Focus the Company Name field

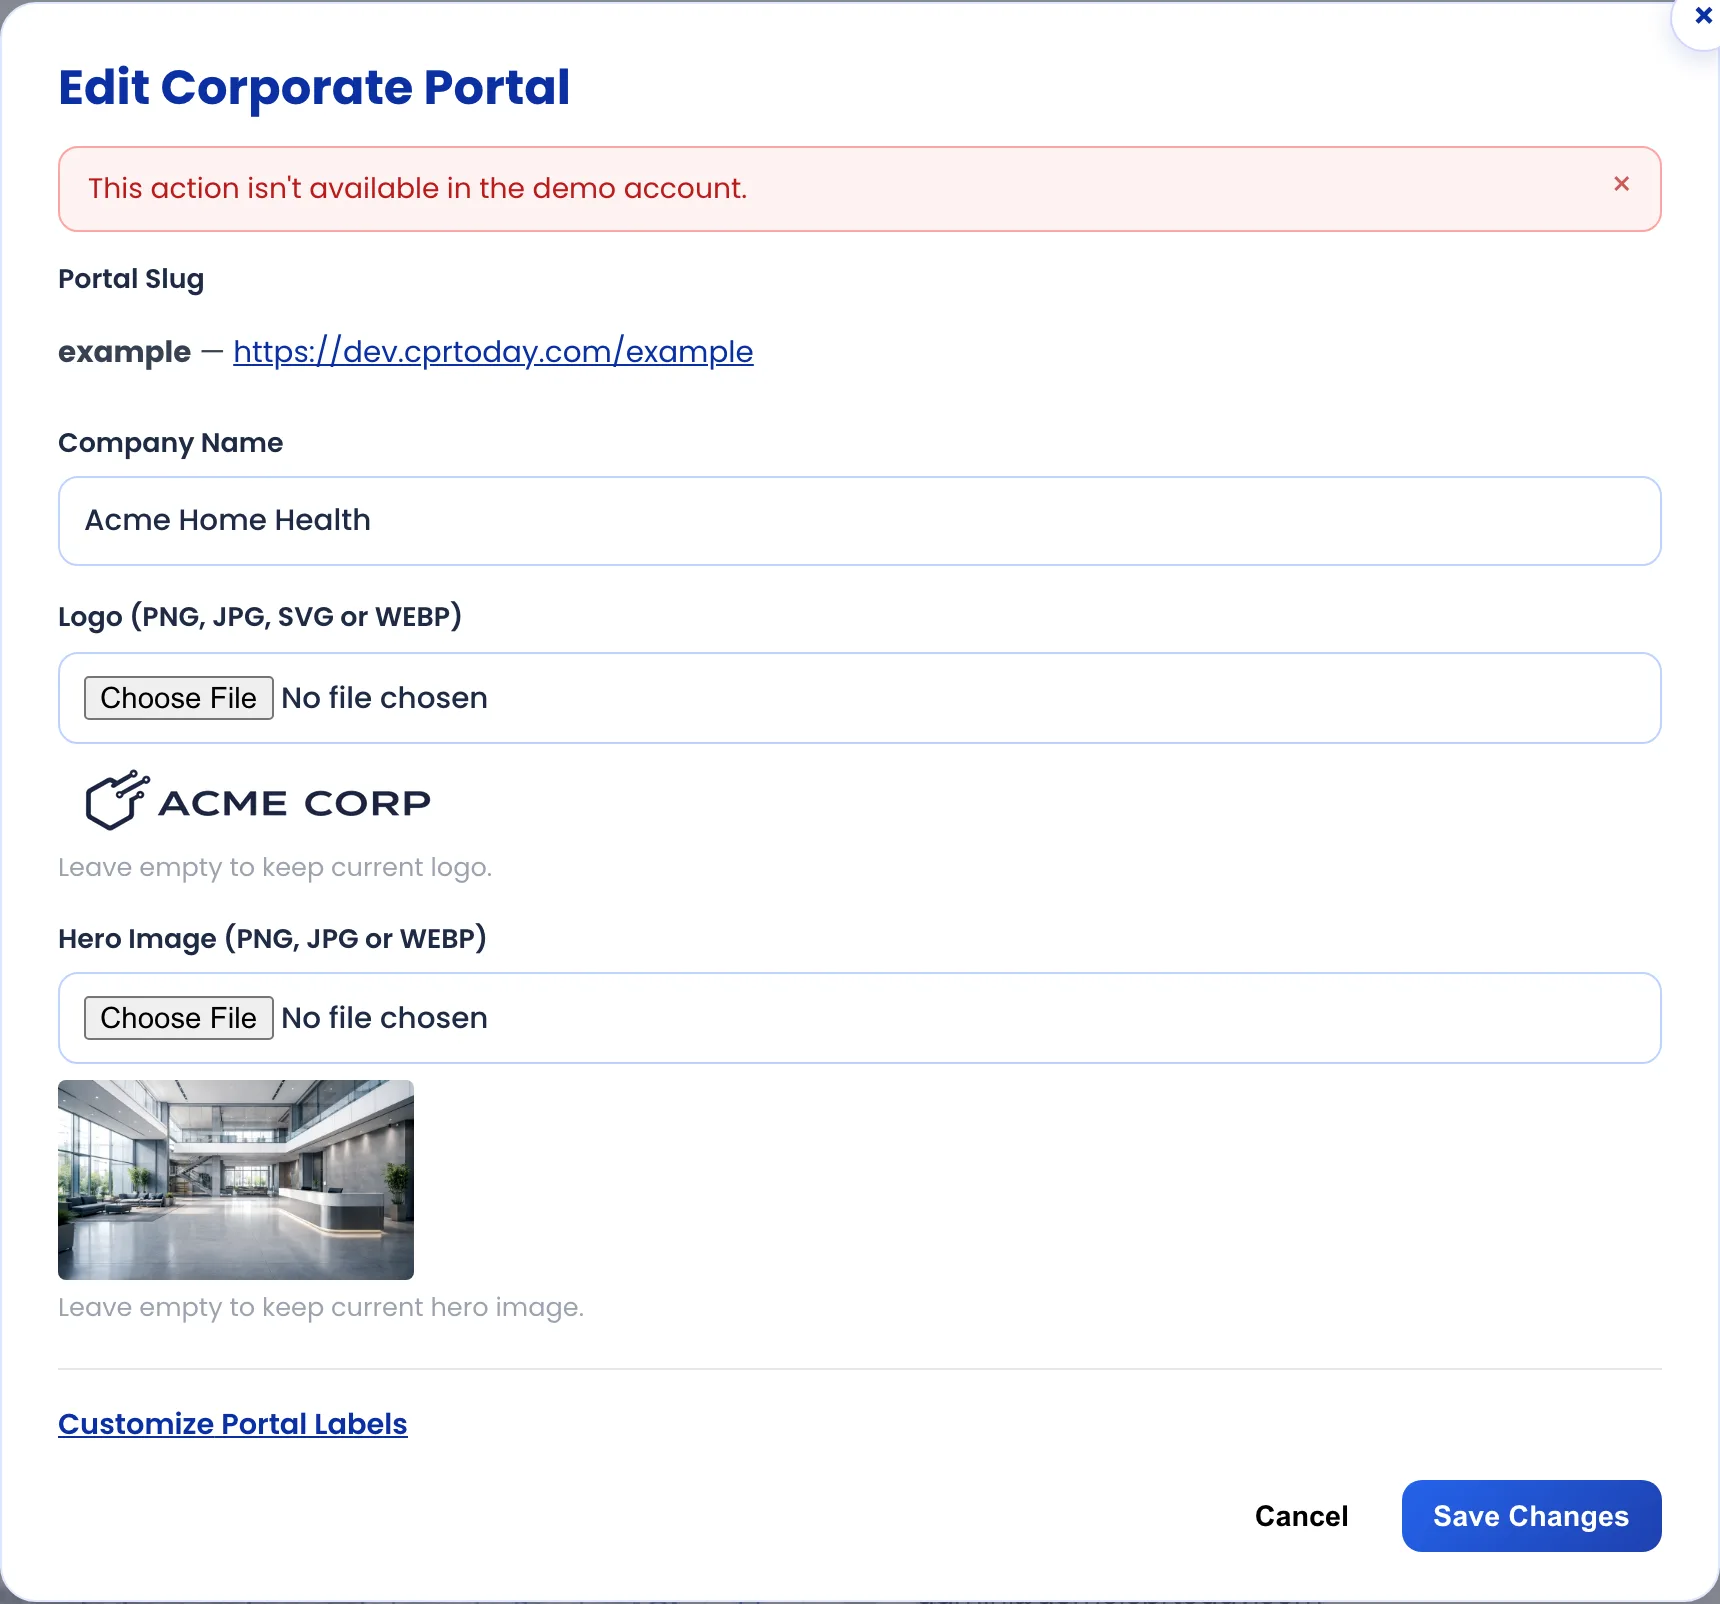(860, 521)
